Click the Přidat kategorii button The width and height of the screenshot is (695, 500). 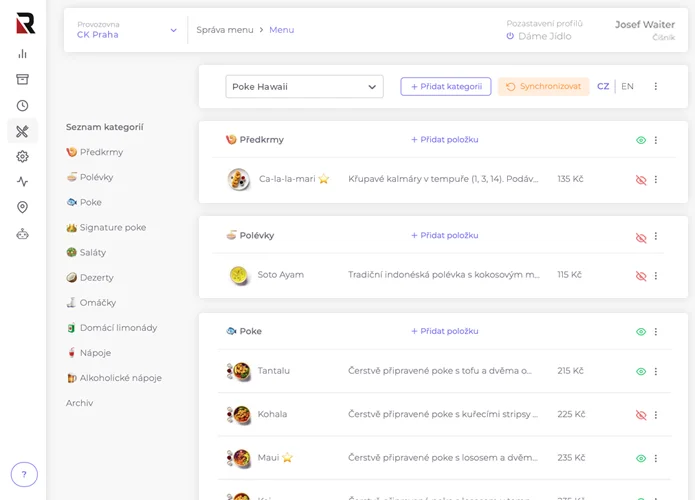[x=445, y=87]
